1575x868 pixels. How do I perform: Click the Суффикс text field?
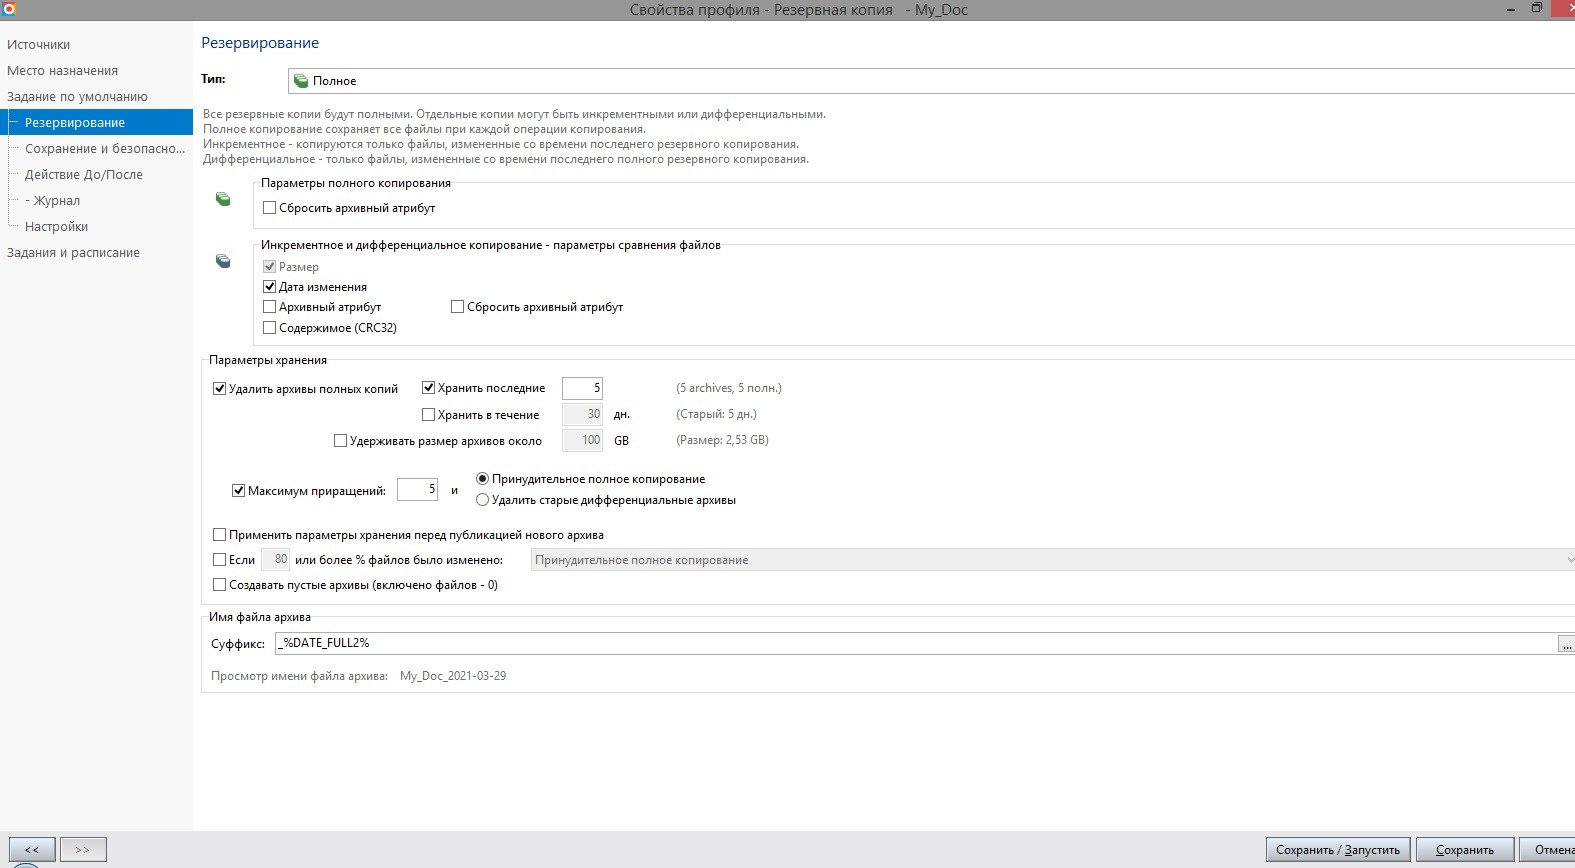[x=914, y=643]
